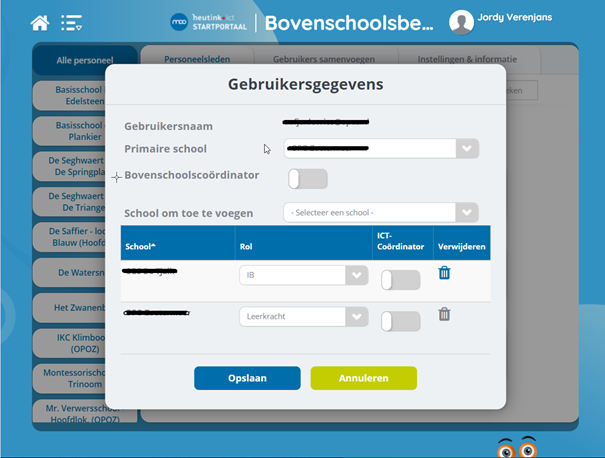Click the Verwijderen column header

tap(462, 243)
